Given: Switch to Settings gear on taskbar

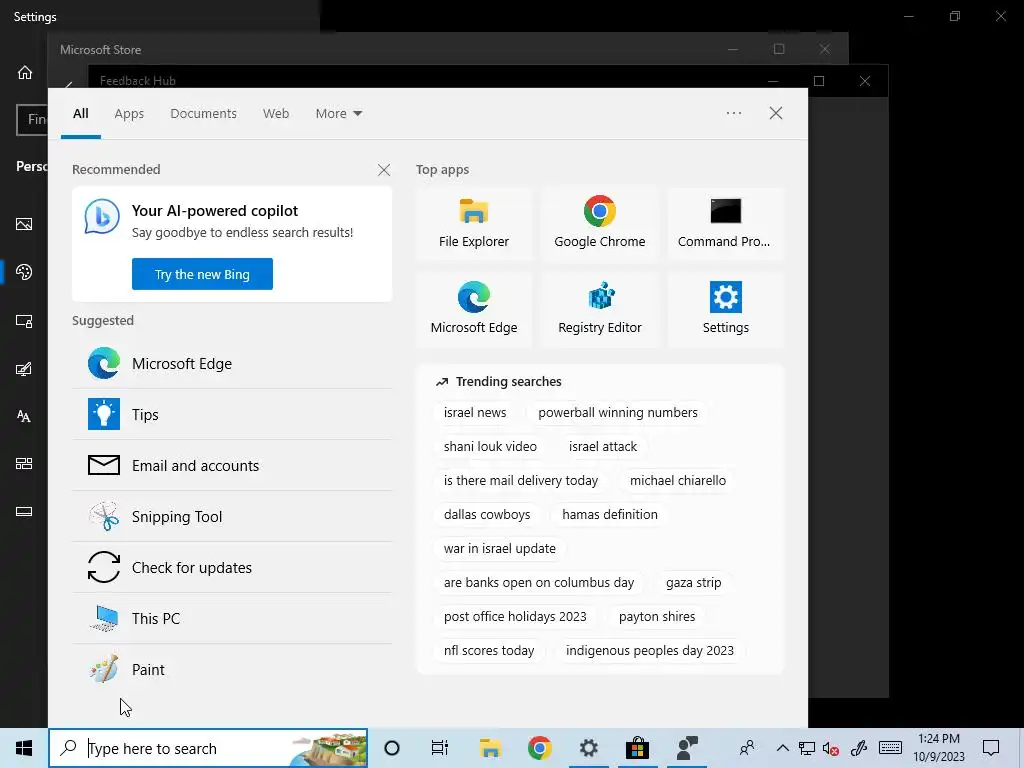Looking at the screenshot, I should pos(588,748).
